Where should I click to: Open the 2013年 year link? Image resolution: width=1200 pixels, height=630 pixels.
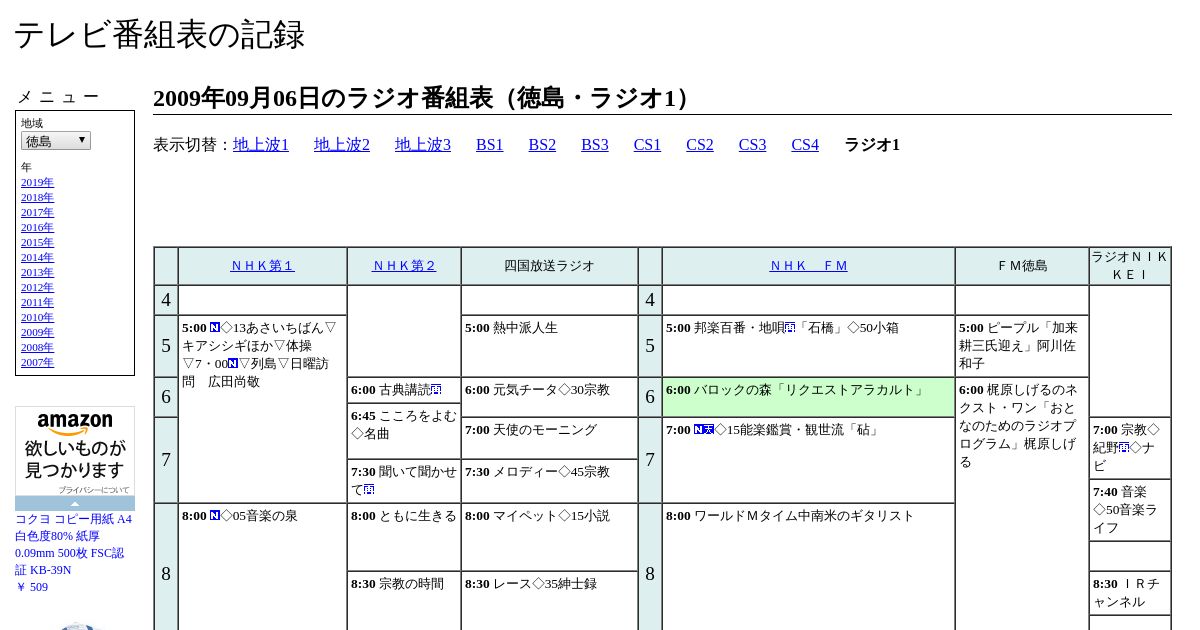(37, 272)
